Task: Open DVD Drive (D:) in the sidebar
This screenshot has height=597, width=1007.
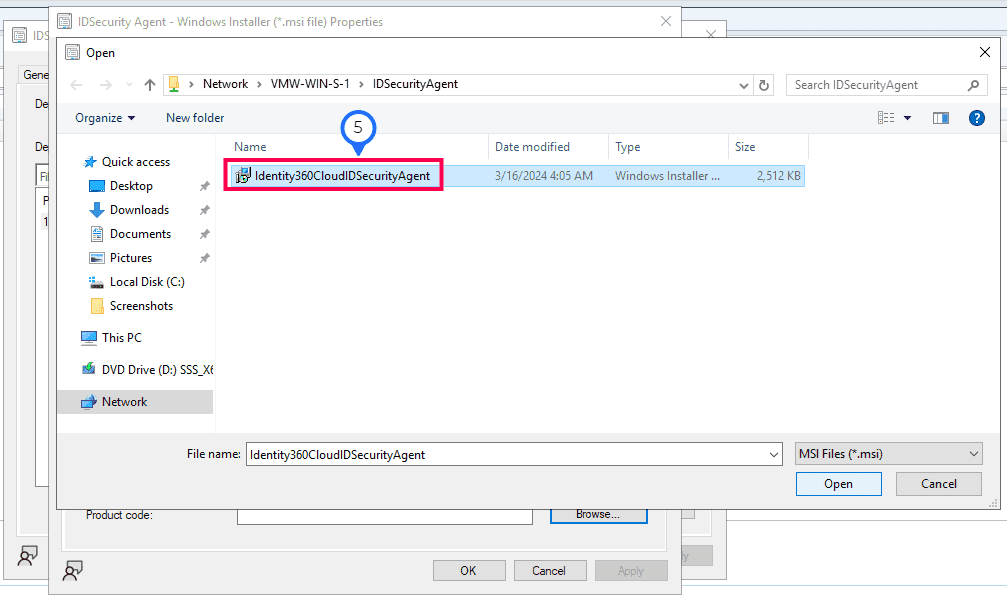Action: [x=157, y=370]
